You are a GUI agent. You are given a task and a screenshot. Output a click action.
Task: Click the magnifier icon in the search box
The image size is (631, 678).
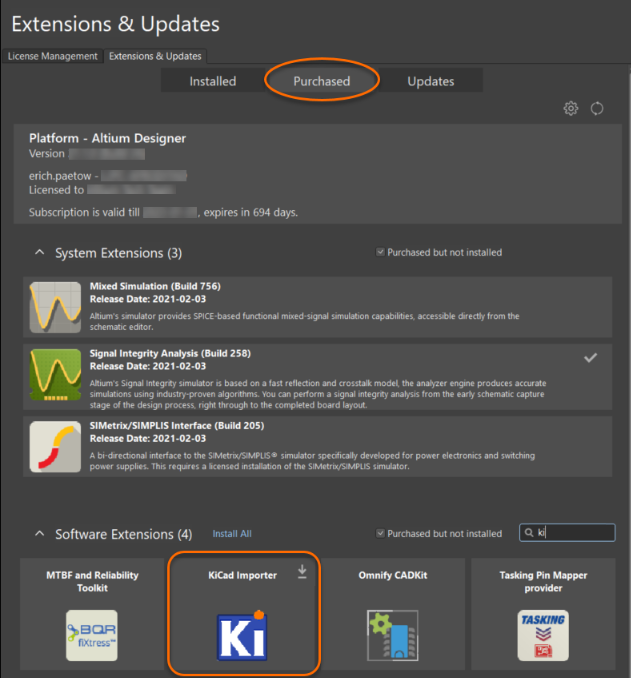529,533
